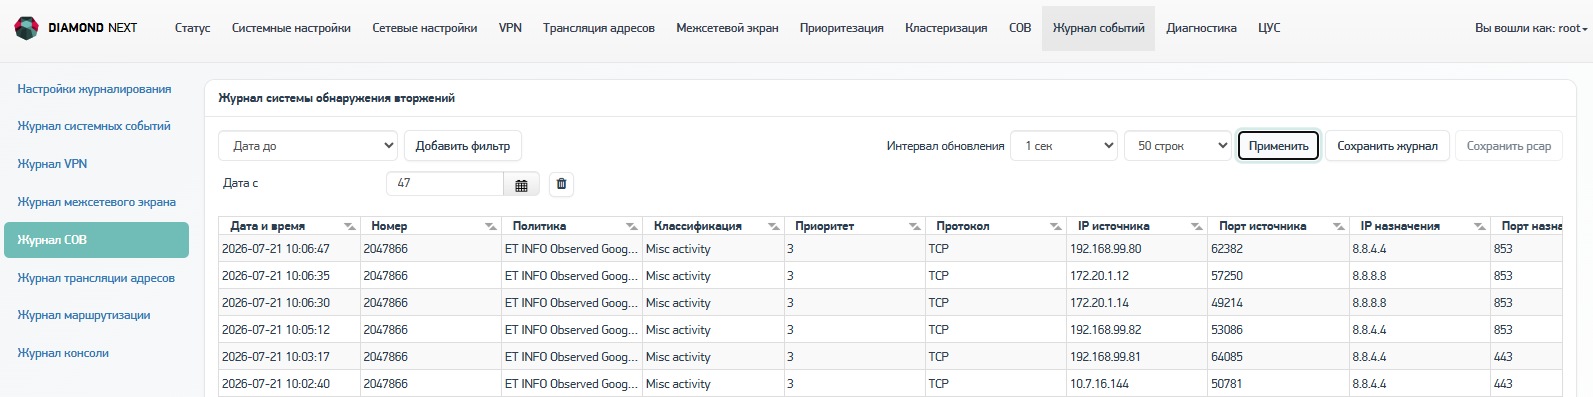Open filter icon on 'IP назначения' column

1479,226
